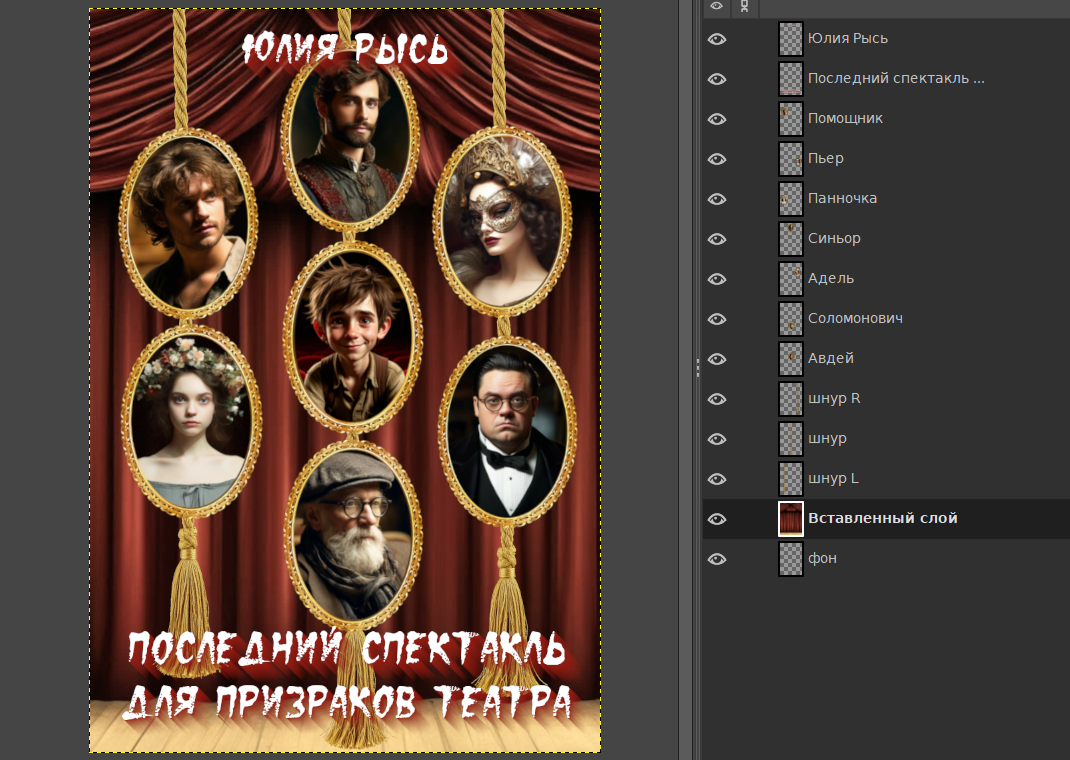Hide the Авдей layer
The image size is (1070, 760).
pos(717,359)
